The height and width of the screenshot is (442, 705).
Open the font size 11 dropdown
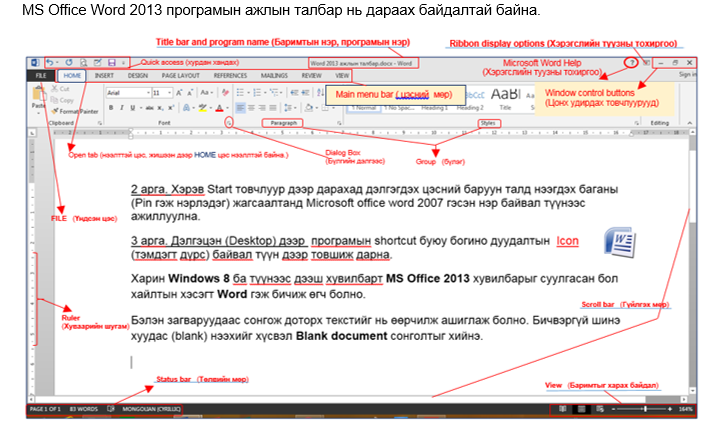point(170,93)
